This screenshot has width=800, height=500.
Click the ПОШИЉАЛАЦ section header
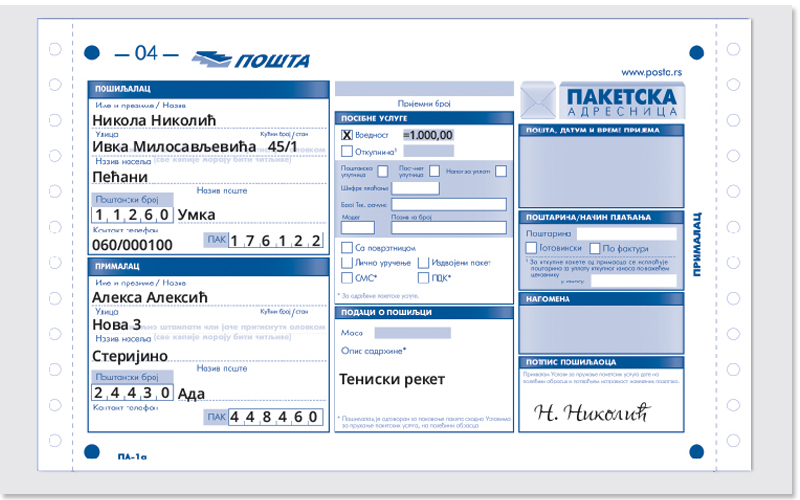[x=208, y=89]
